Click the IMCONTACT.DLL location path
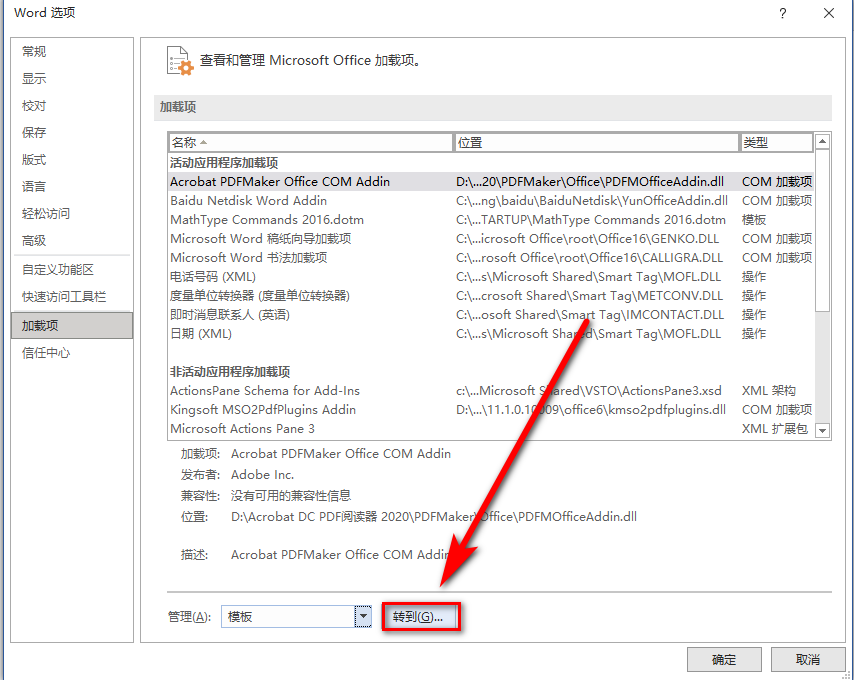This screenshot has width=854, height=680. pos(590,315)
